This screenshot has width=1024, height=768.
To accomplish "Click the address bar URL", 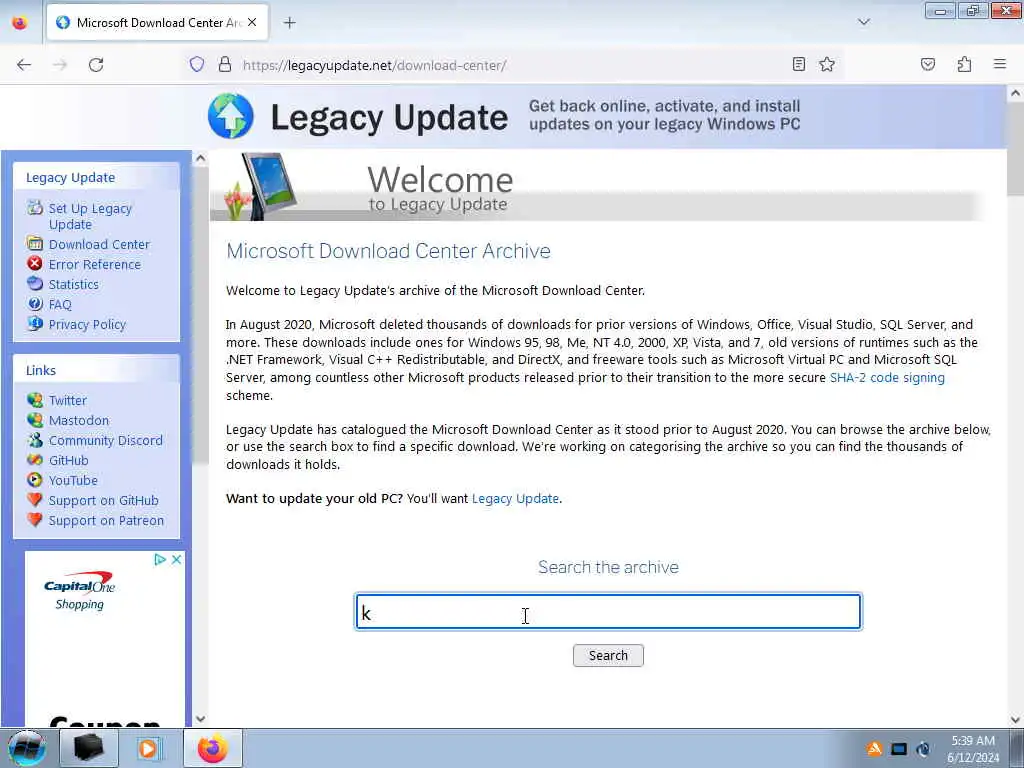I will pos(374,65).
